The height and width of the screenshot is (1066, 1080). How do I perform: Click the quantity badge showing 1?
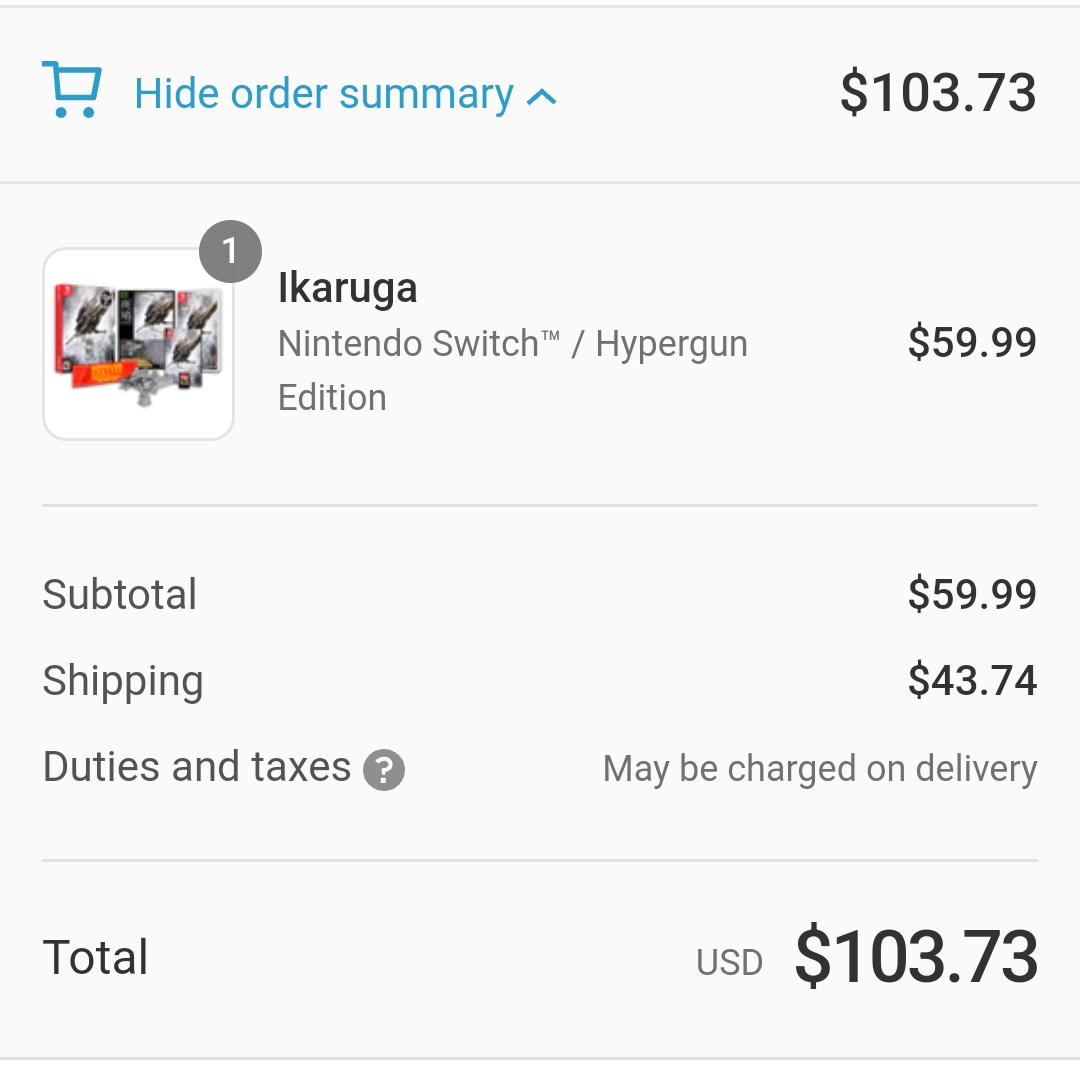[x=230, y=250]
